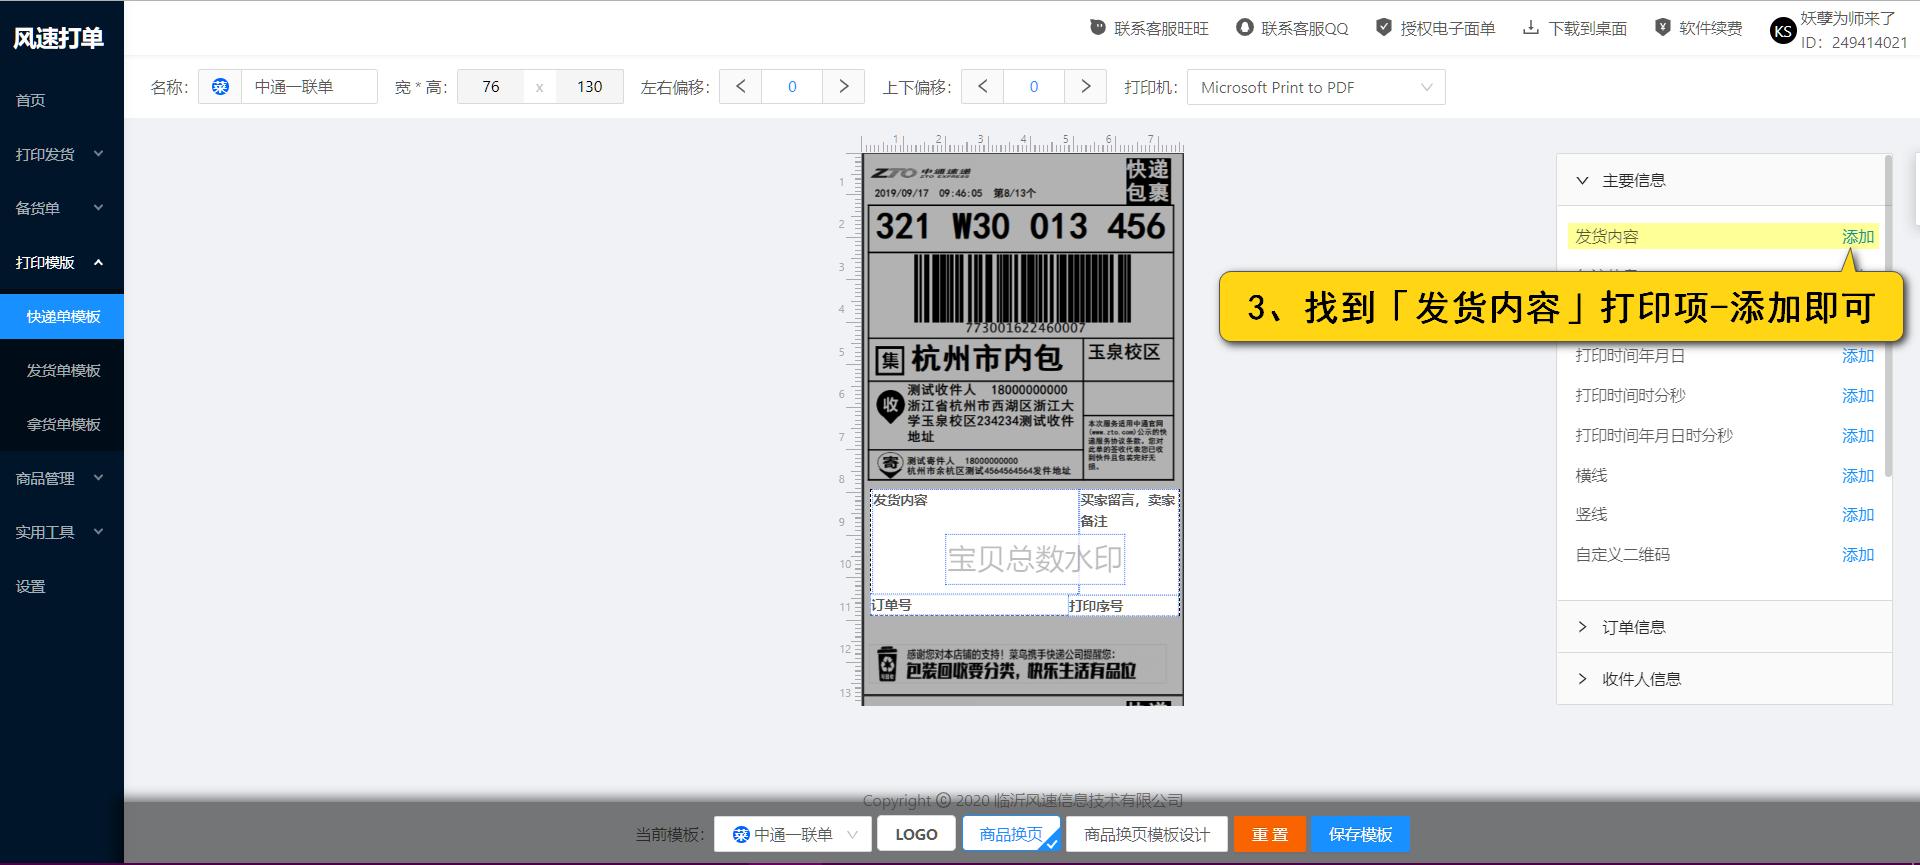Select the 宝贝总数水印 element on the label
This screenshot has width=1920, height=865.
pyautogui.click(x=1035, y=558)
